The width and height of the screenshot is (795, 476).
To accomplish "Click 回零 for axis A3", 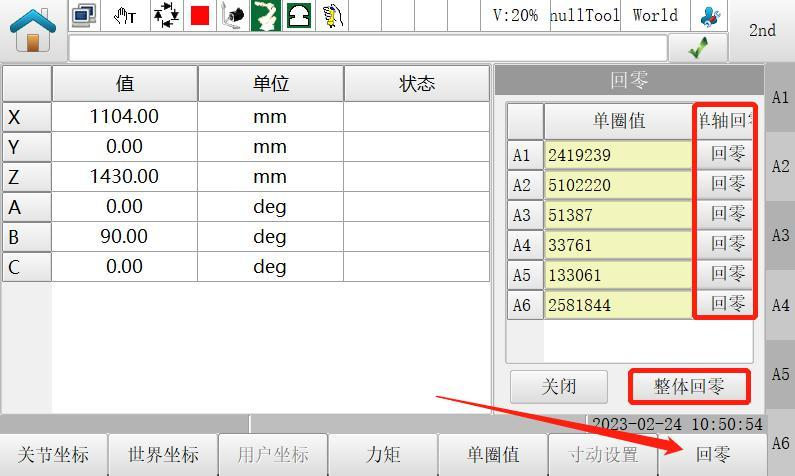I will (x=726, y=214).
